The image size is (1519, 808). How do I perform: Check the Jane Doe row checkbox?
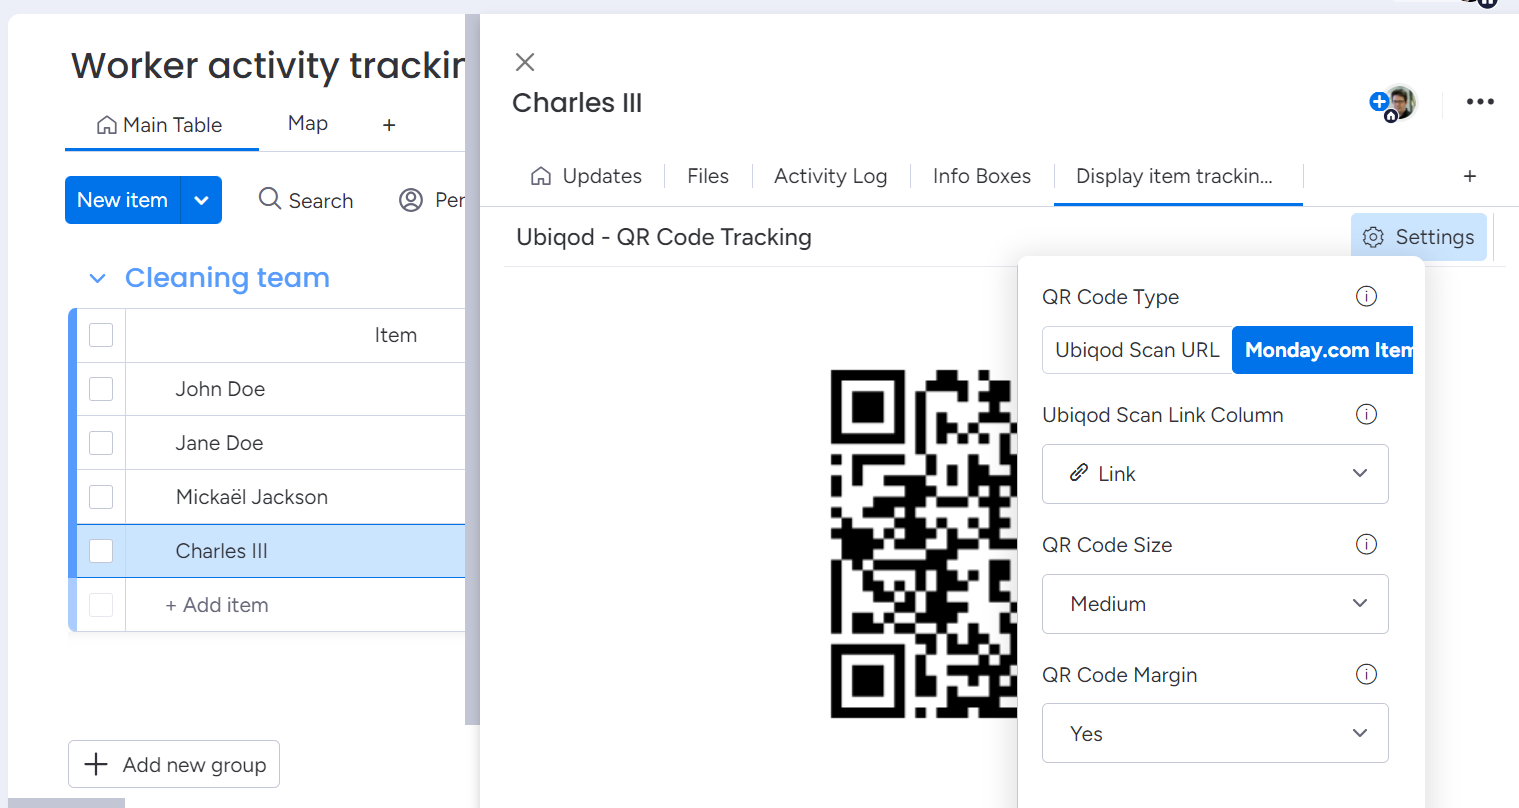click(x=101, y=443)
